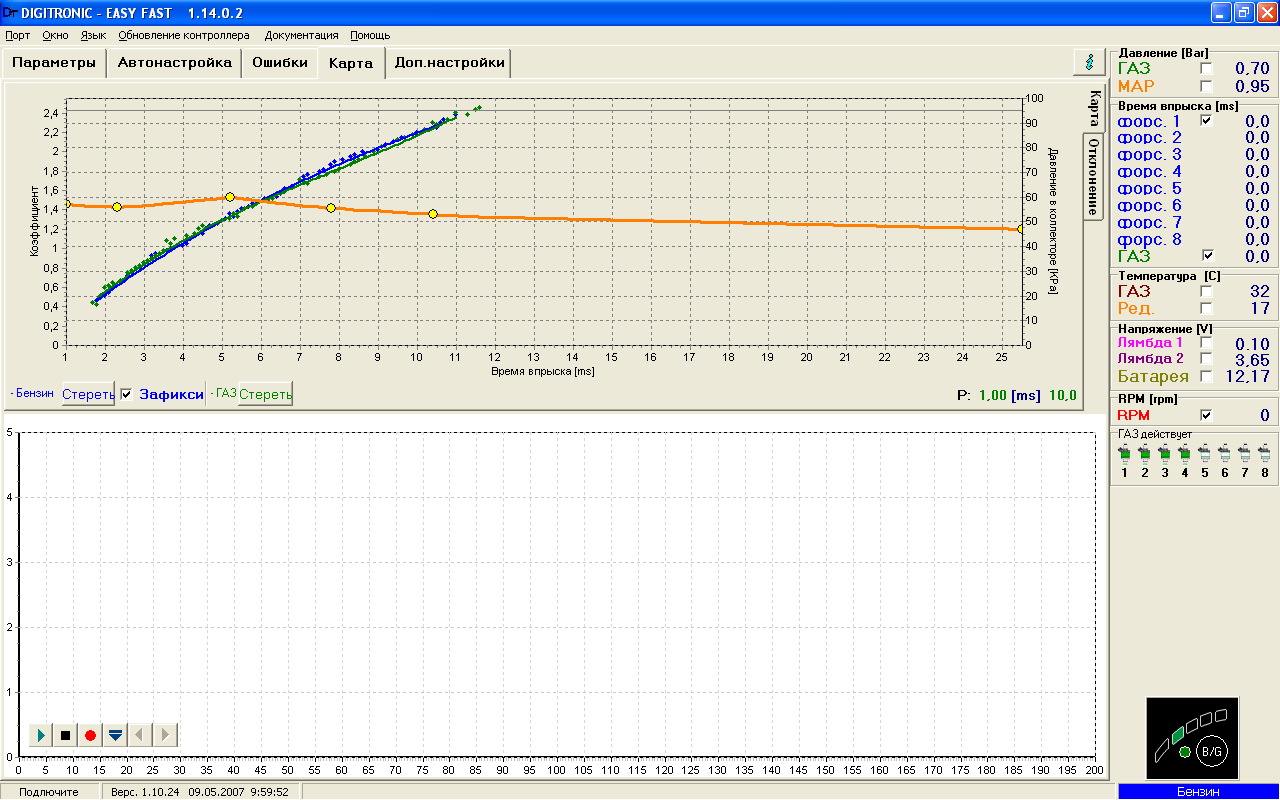Open the Документация menu
The width and height of the screenshot is (1280, 800).
[301, 35]
